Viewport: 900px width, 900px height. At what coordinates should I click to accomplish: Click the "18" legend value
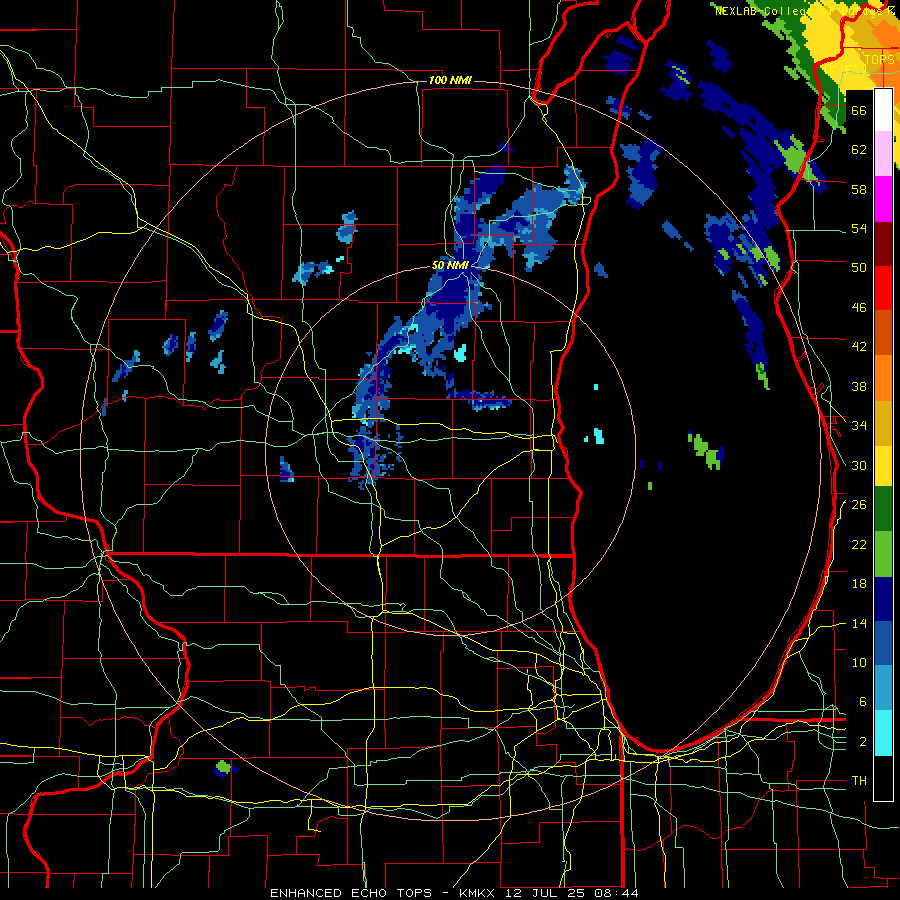(x=859, y=584)
